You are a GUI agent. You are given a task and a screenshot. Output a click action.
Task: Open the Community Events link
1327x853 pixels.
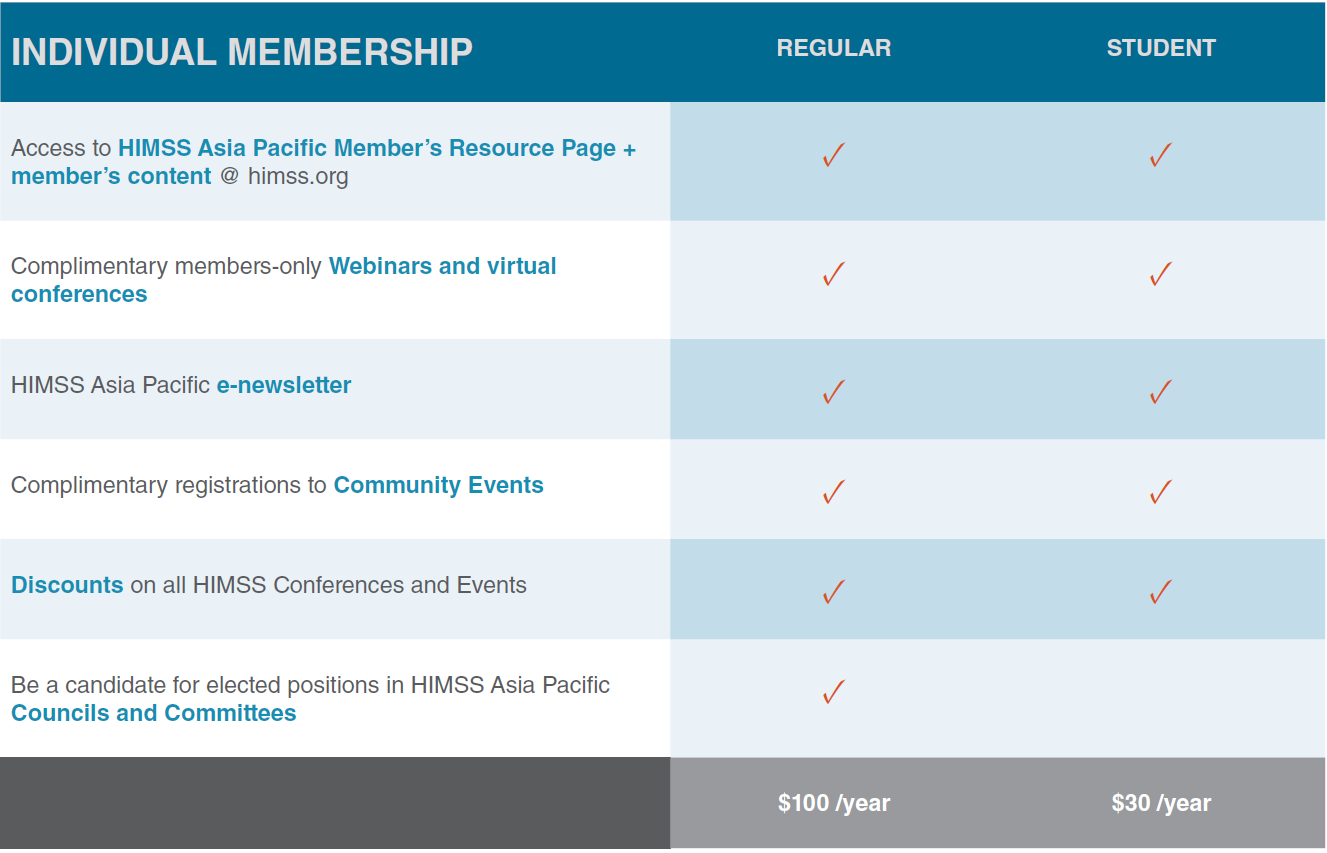point(438,486)
